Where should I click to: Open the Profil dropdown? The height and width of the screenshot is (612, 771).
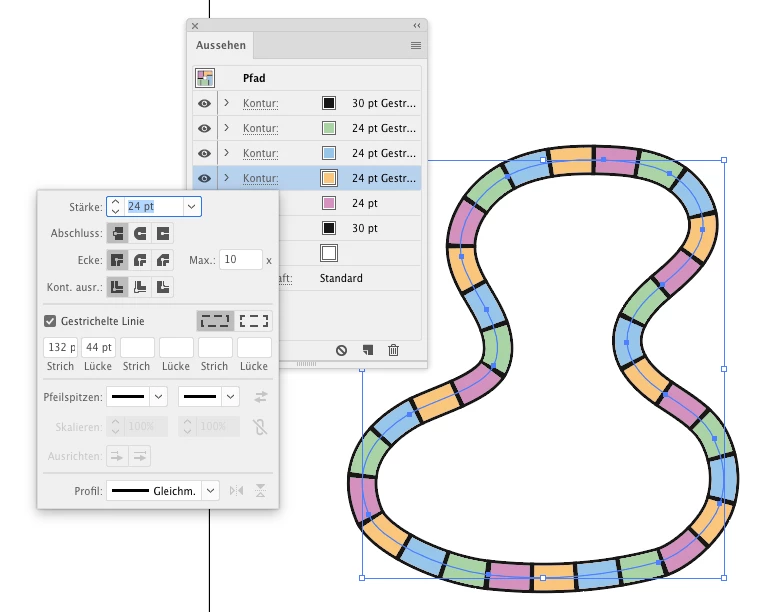210,491
